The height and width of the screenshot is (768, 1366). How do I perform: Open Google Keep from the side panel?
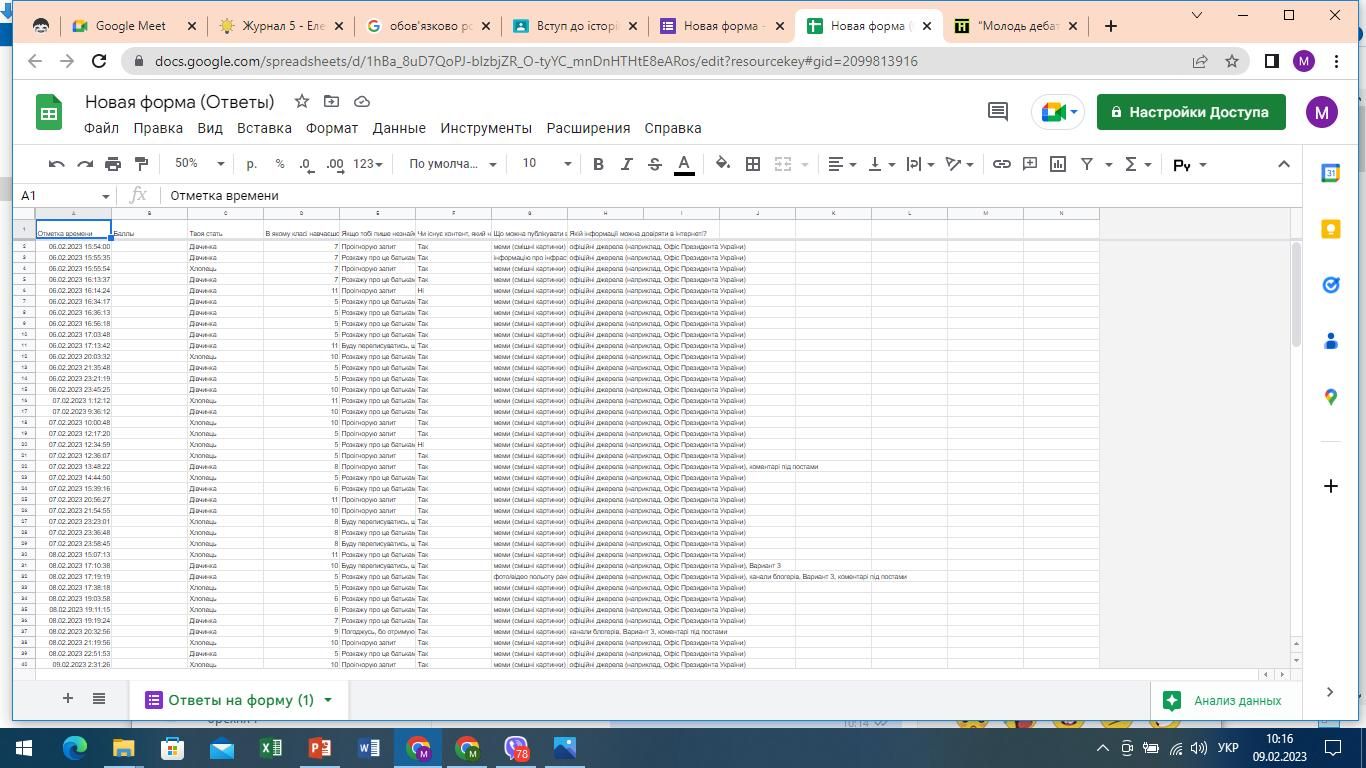coord(1330,229)
